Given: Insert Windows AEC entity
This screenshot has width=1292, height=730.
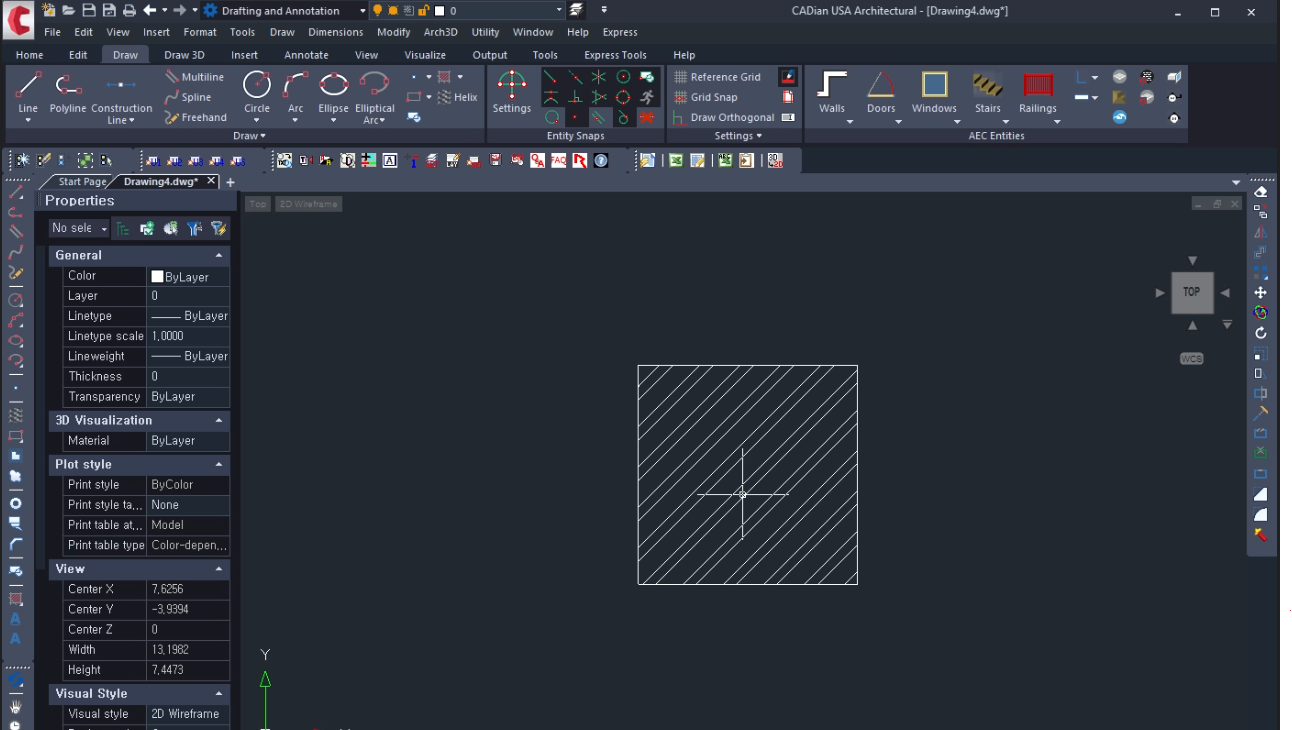Looking at the screenshot, I should pos(934,92).
